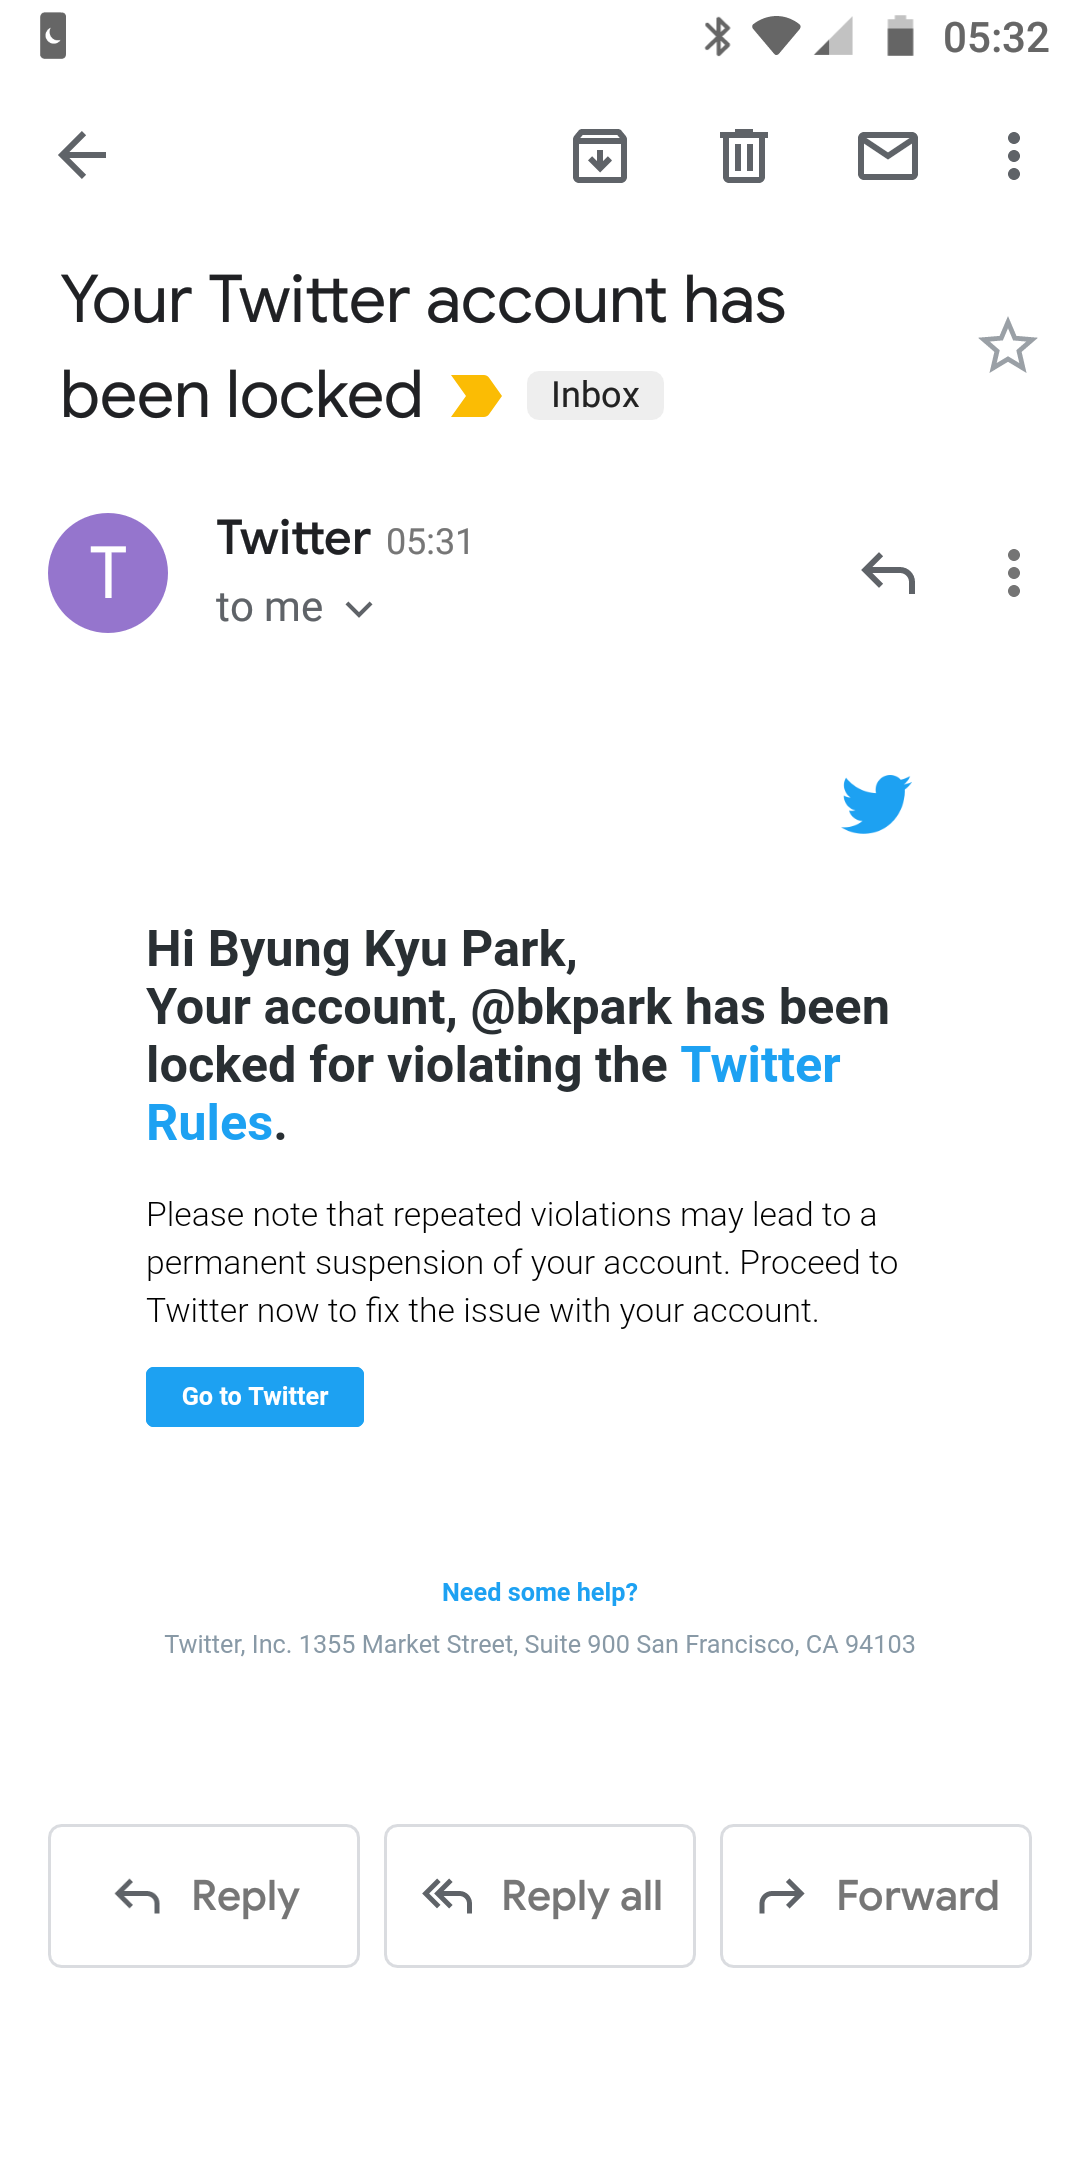This screenshot has width=1080, height=2160.
Task: Tap the Reply all button
Action: click(x=540, y=1896)
